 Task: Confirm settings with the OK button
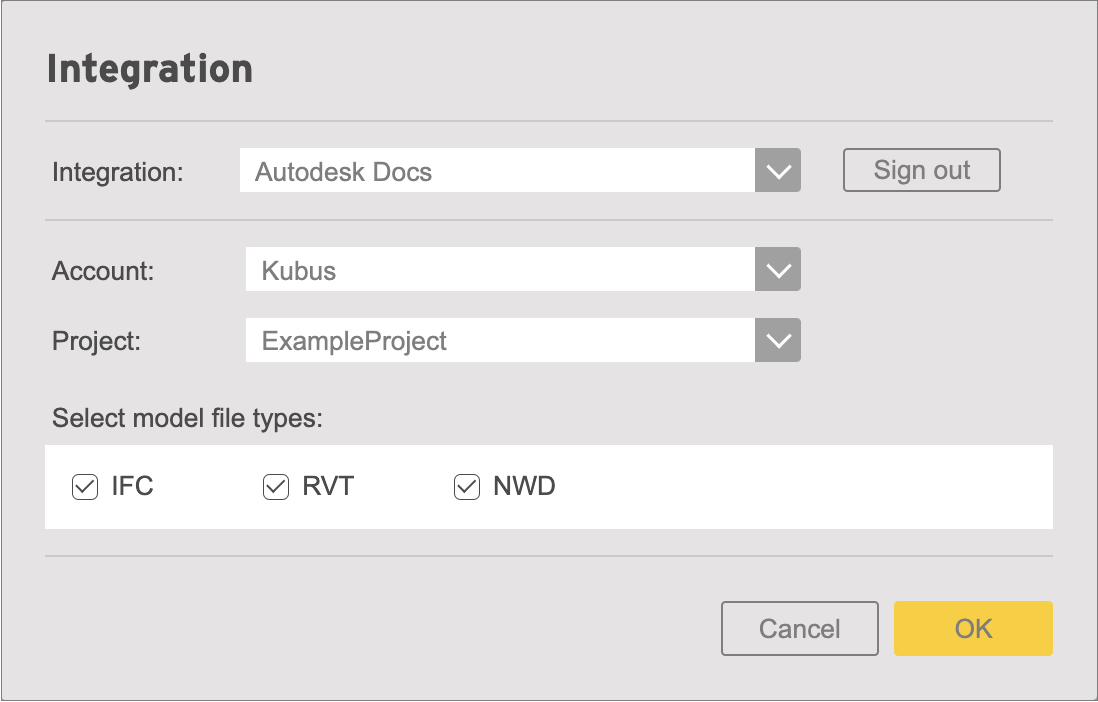pos(973,628)
